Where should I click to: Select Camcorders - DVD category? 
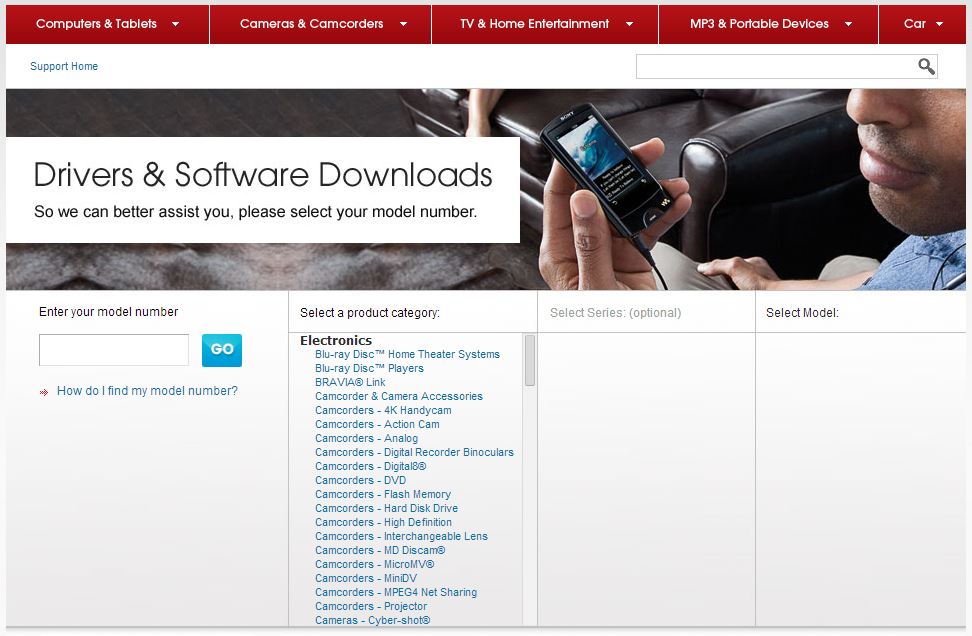[x=360, y=480]
